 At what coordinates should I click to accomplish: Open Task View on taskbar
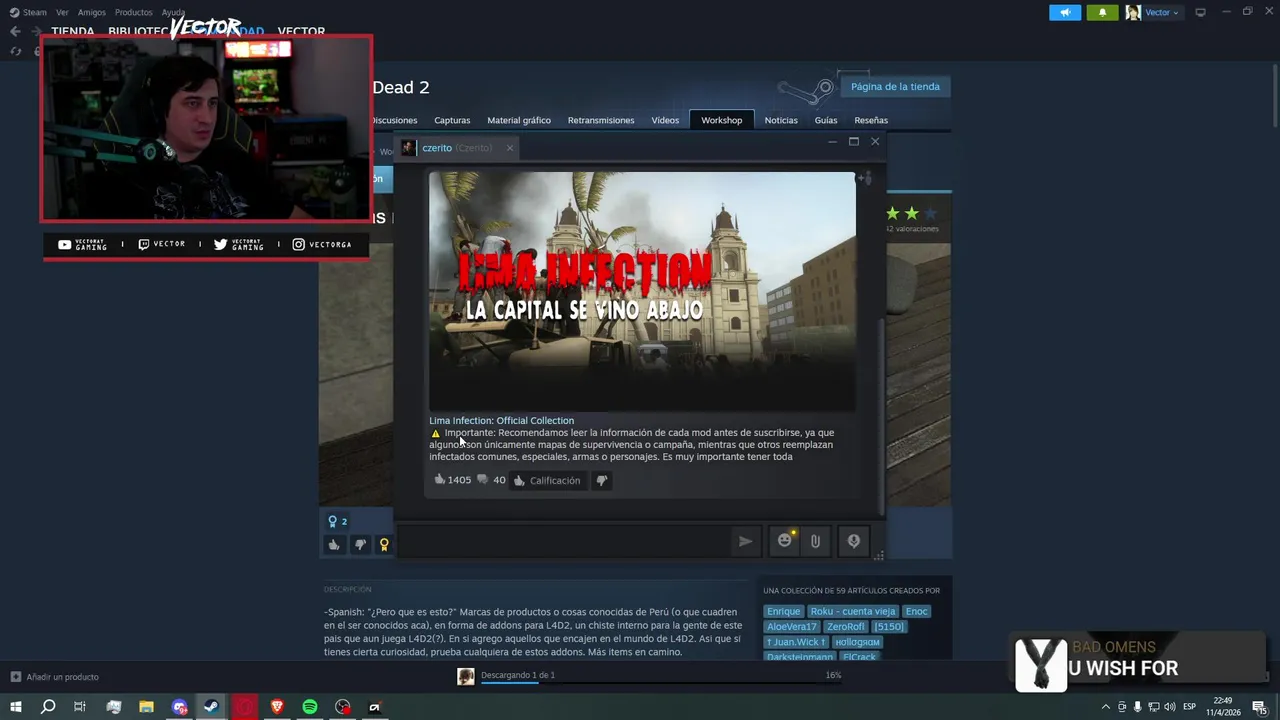80,707
